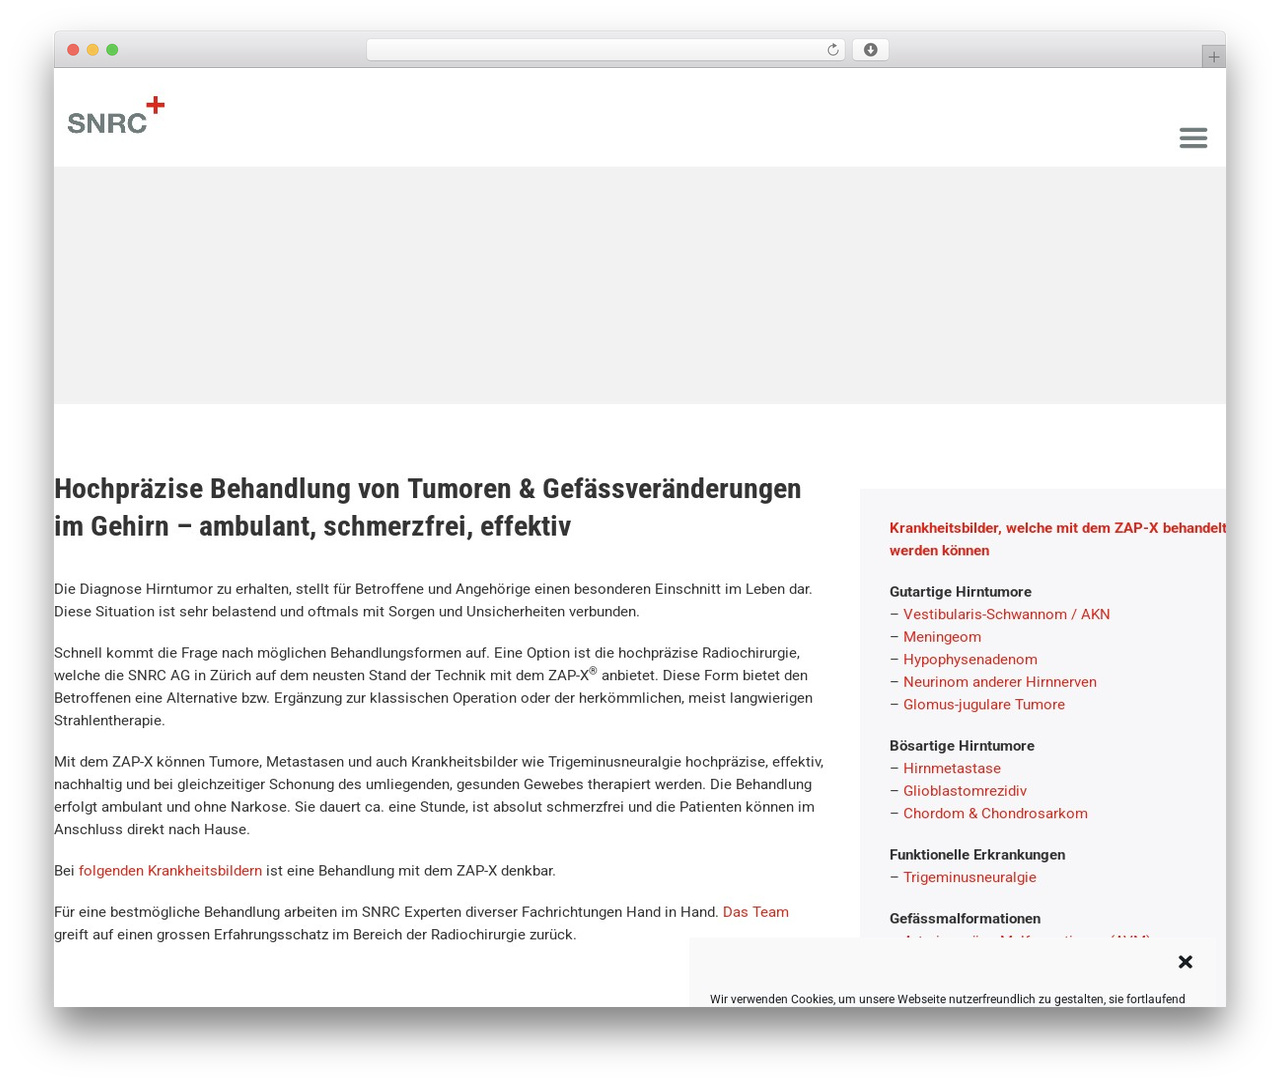
Task: Click the paragraph starting "Mit dem ZAP-X können Tumore"
Action: click(x=439, y=795)
